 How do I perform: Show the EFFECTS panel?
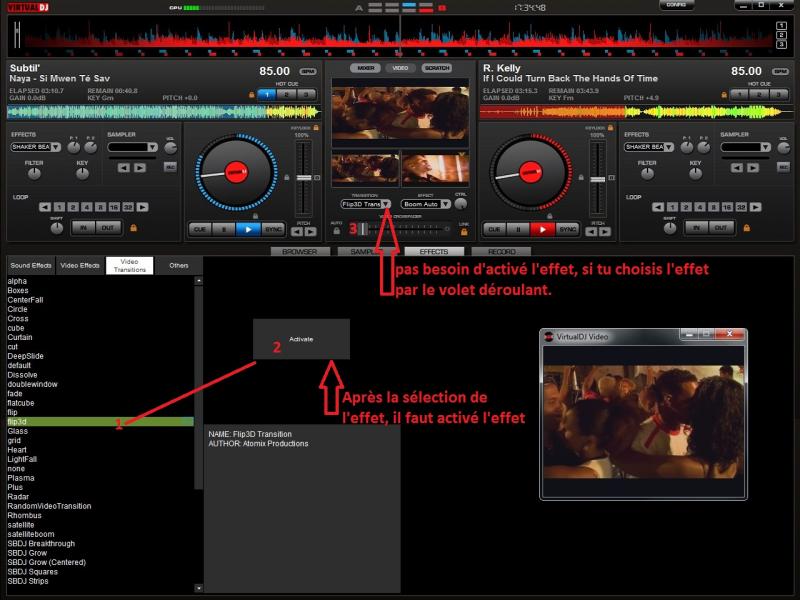pos(434,252)
